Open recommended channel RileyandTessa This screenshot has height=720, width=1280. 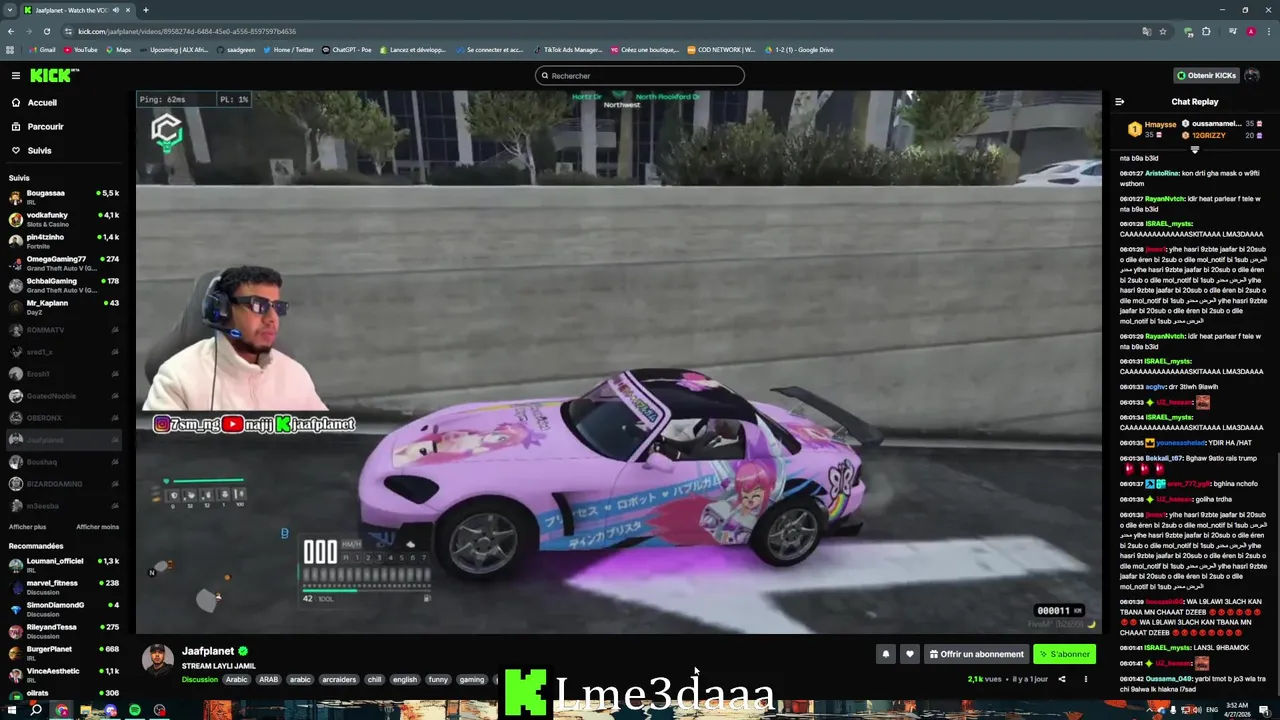tap(62, 631)
